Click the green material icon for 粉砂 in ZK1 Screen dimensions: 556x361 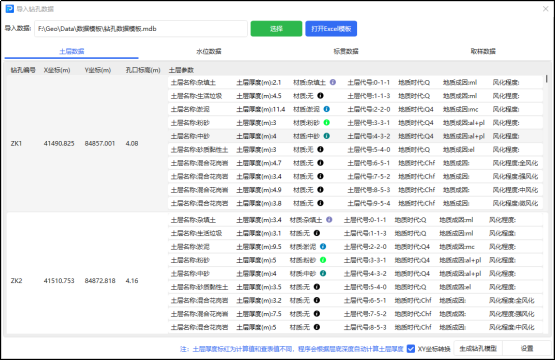327,123
